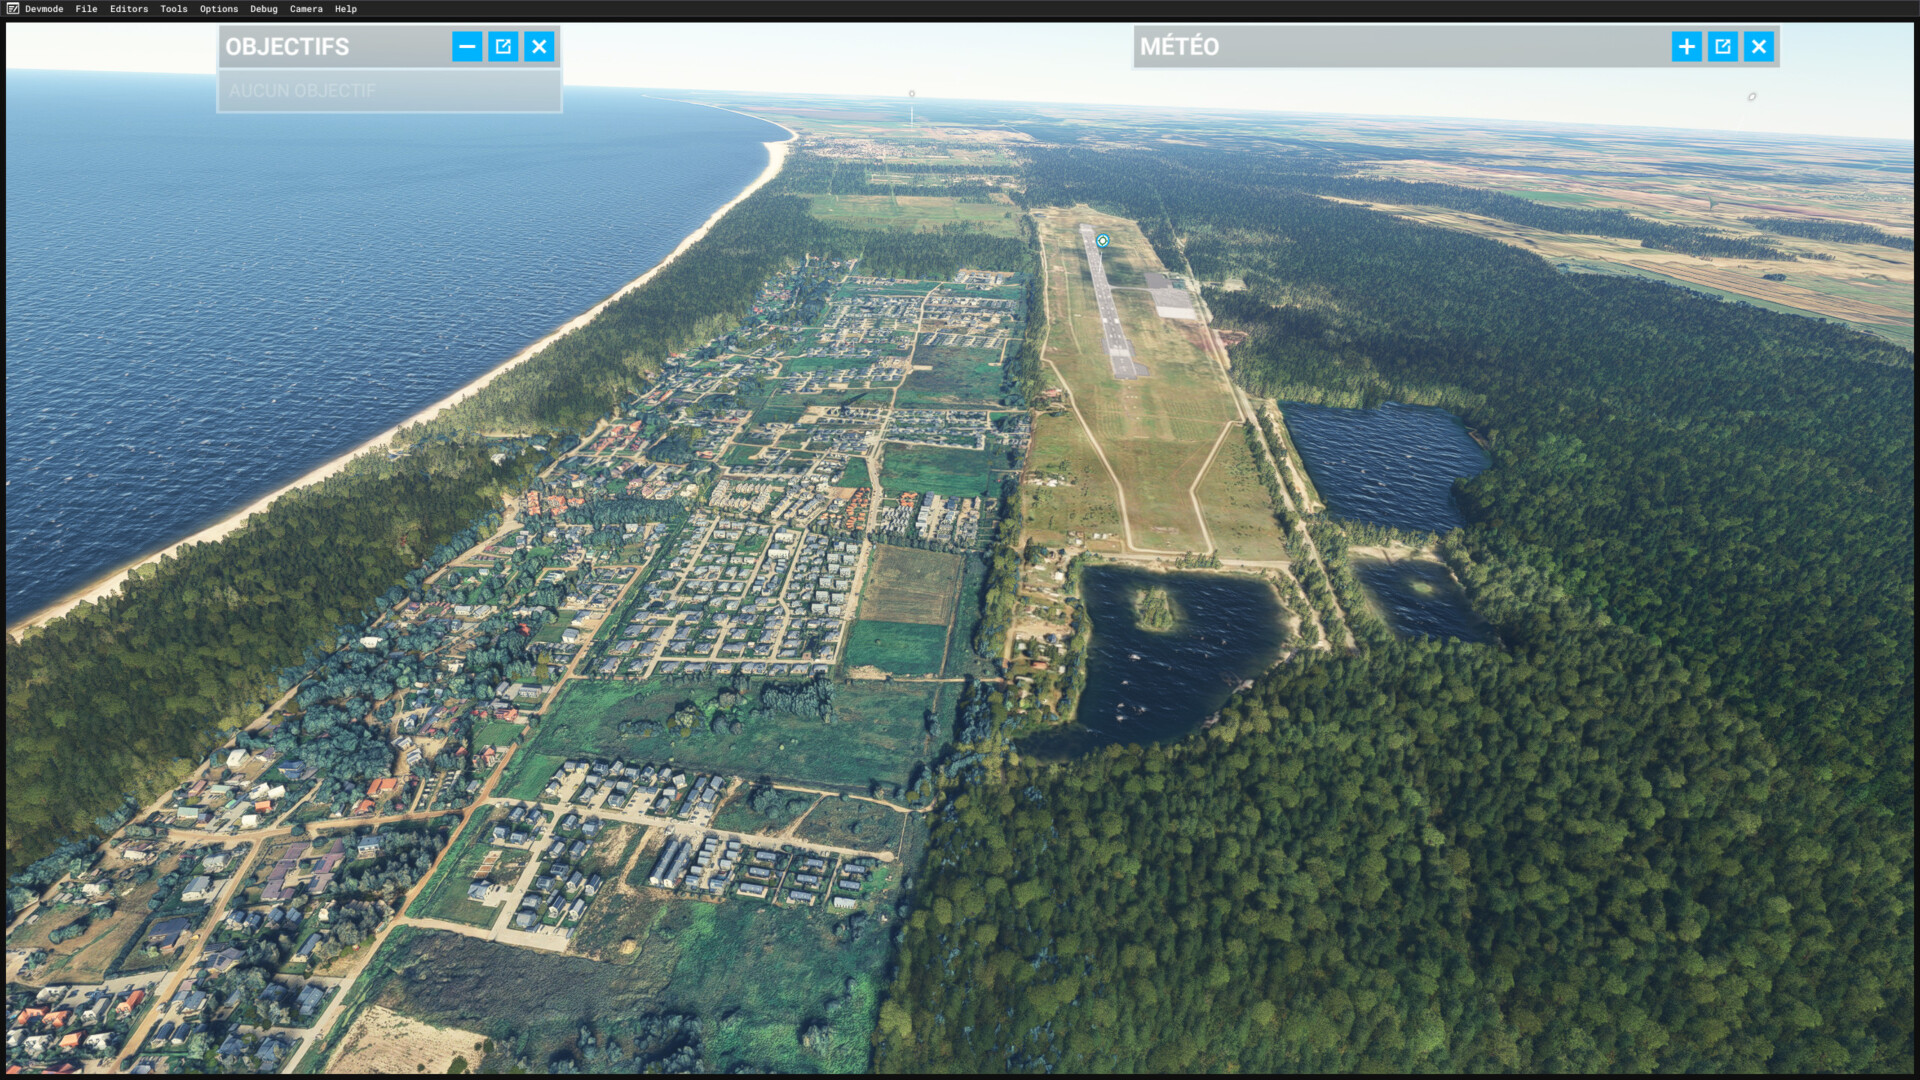Viewport: 1920px width, 1080px height.
Task: Select the far-right horizon POI marker
Action: (1751, 97)
